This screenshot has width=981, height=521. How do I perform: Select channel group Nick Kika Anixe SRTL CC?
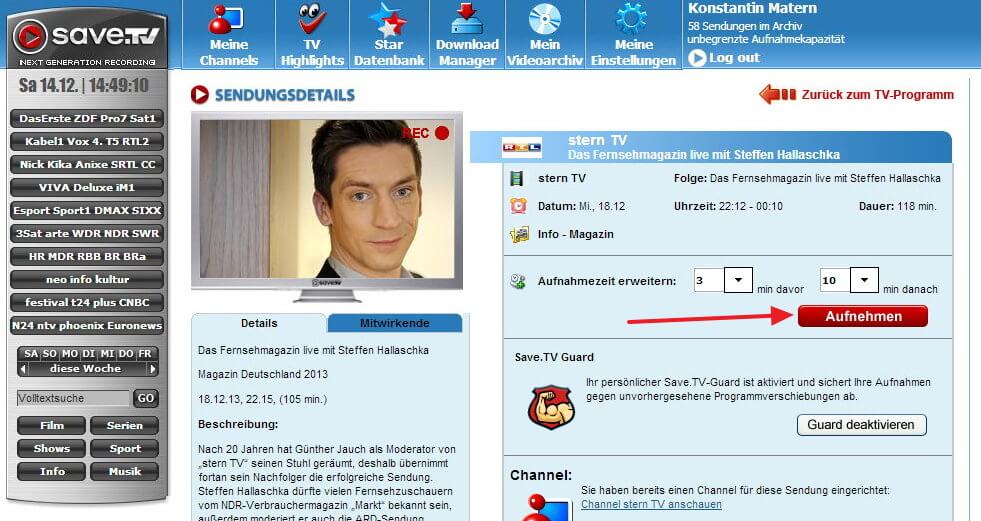coord(87,164)
